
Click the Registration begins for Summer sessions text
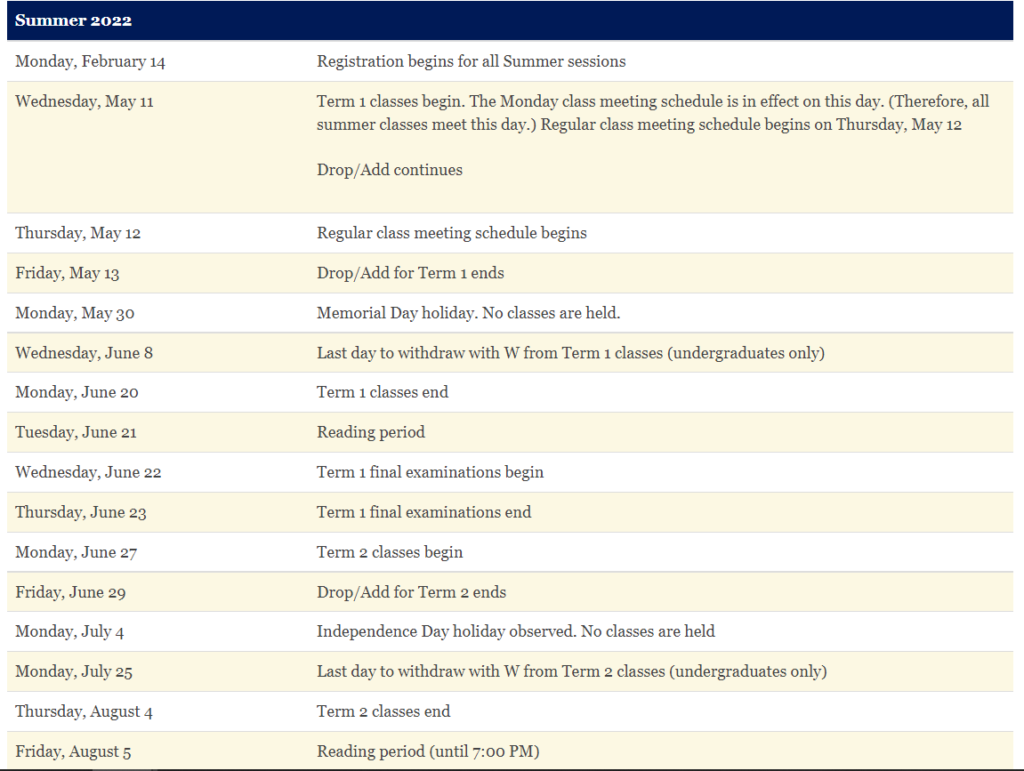point(470,61)
